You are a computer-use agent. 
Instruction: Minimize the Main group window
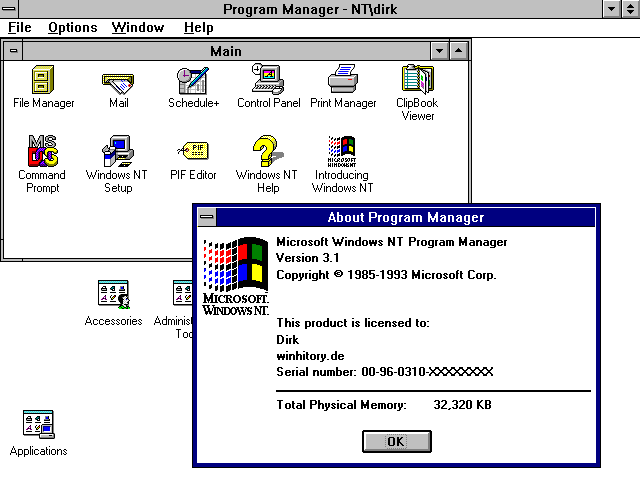coord(440,51)
